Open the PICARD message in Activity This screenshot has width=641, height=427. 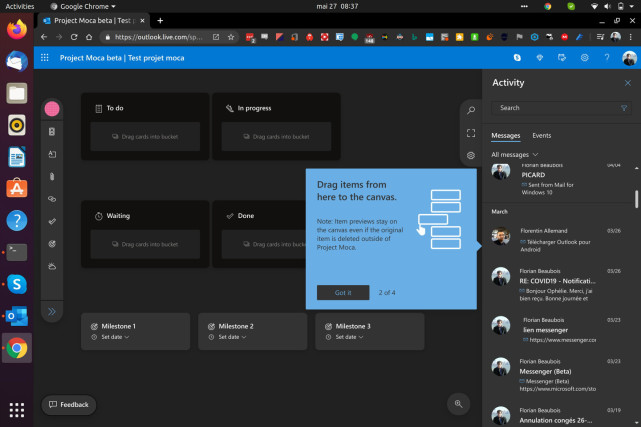click(x=558, y=180)
